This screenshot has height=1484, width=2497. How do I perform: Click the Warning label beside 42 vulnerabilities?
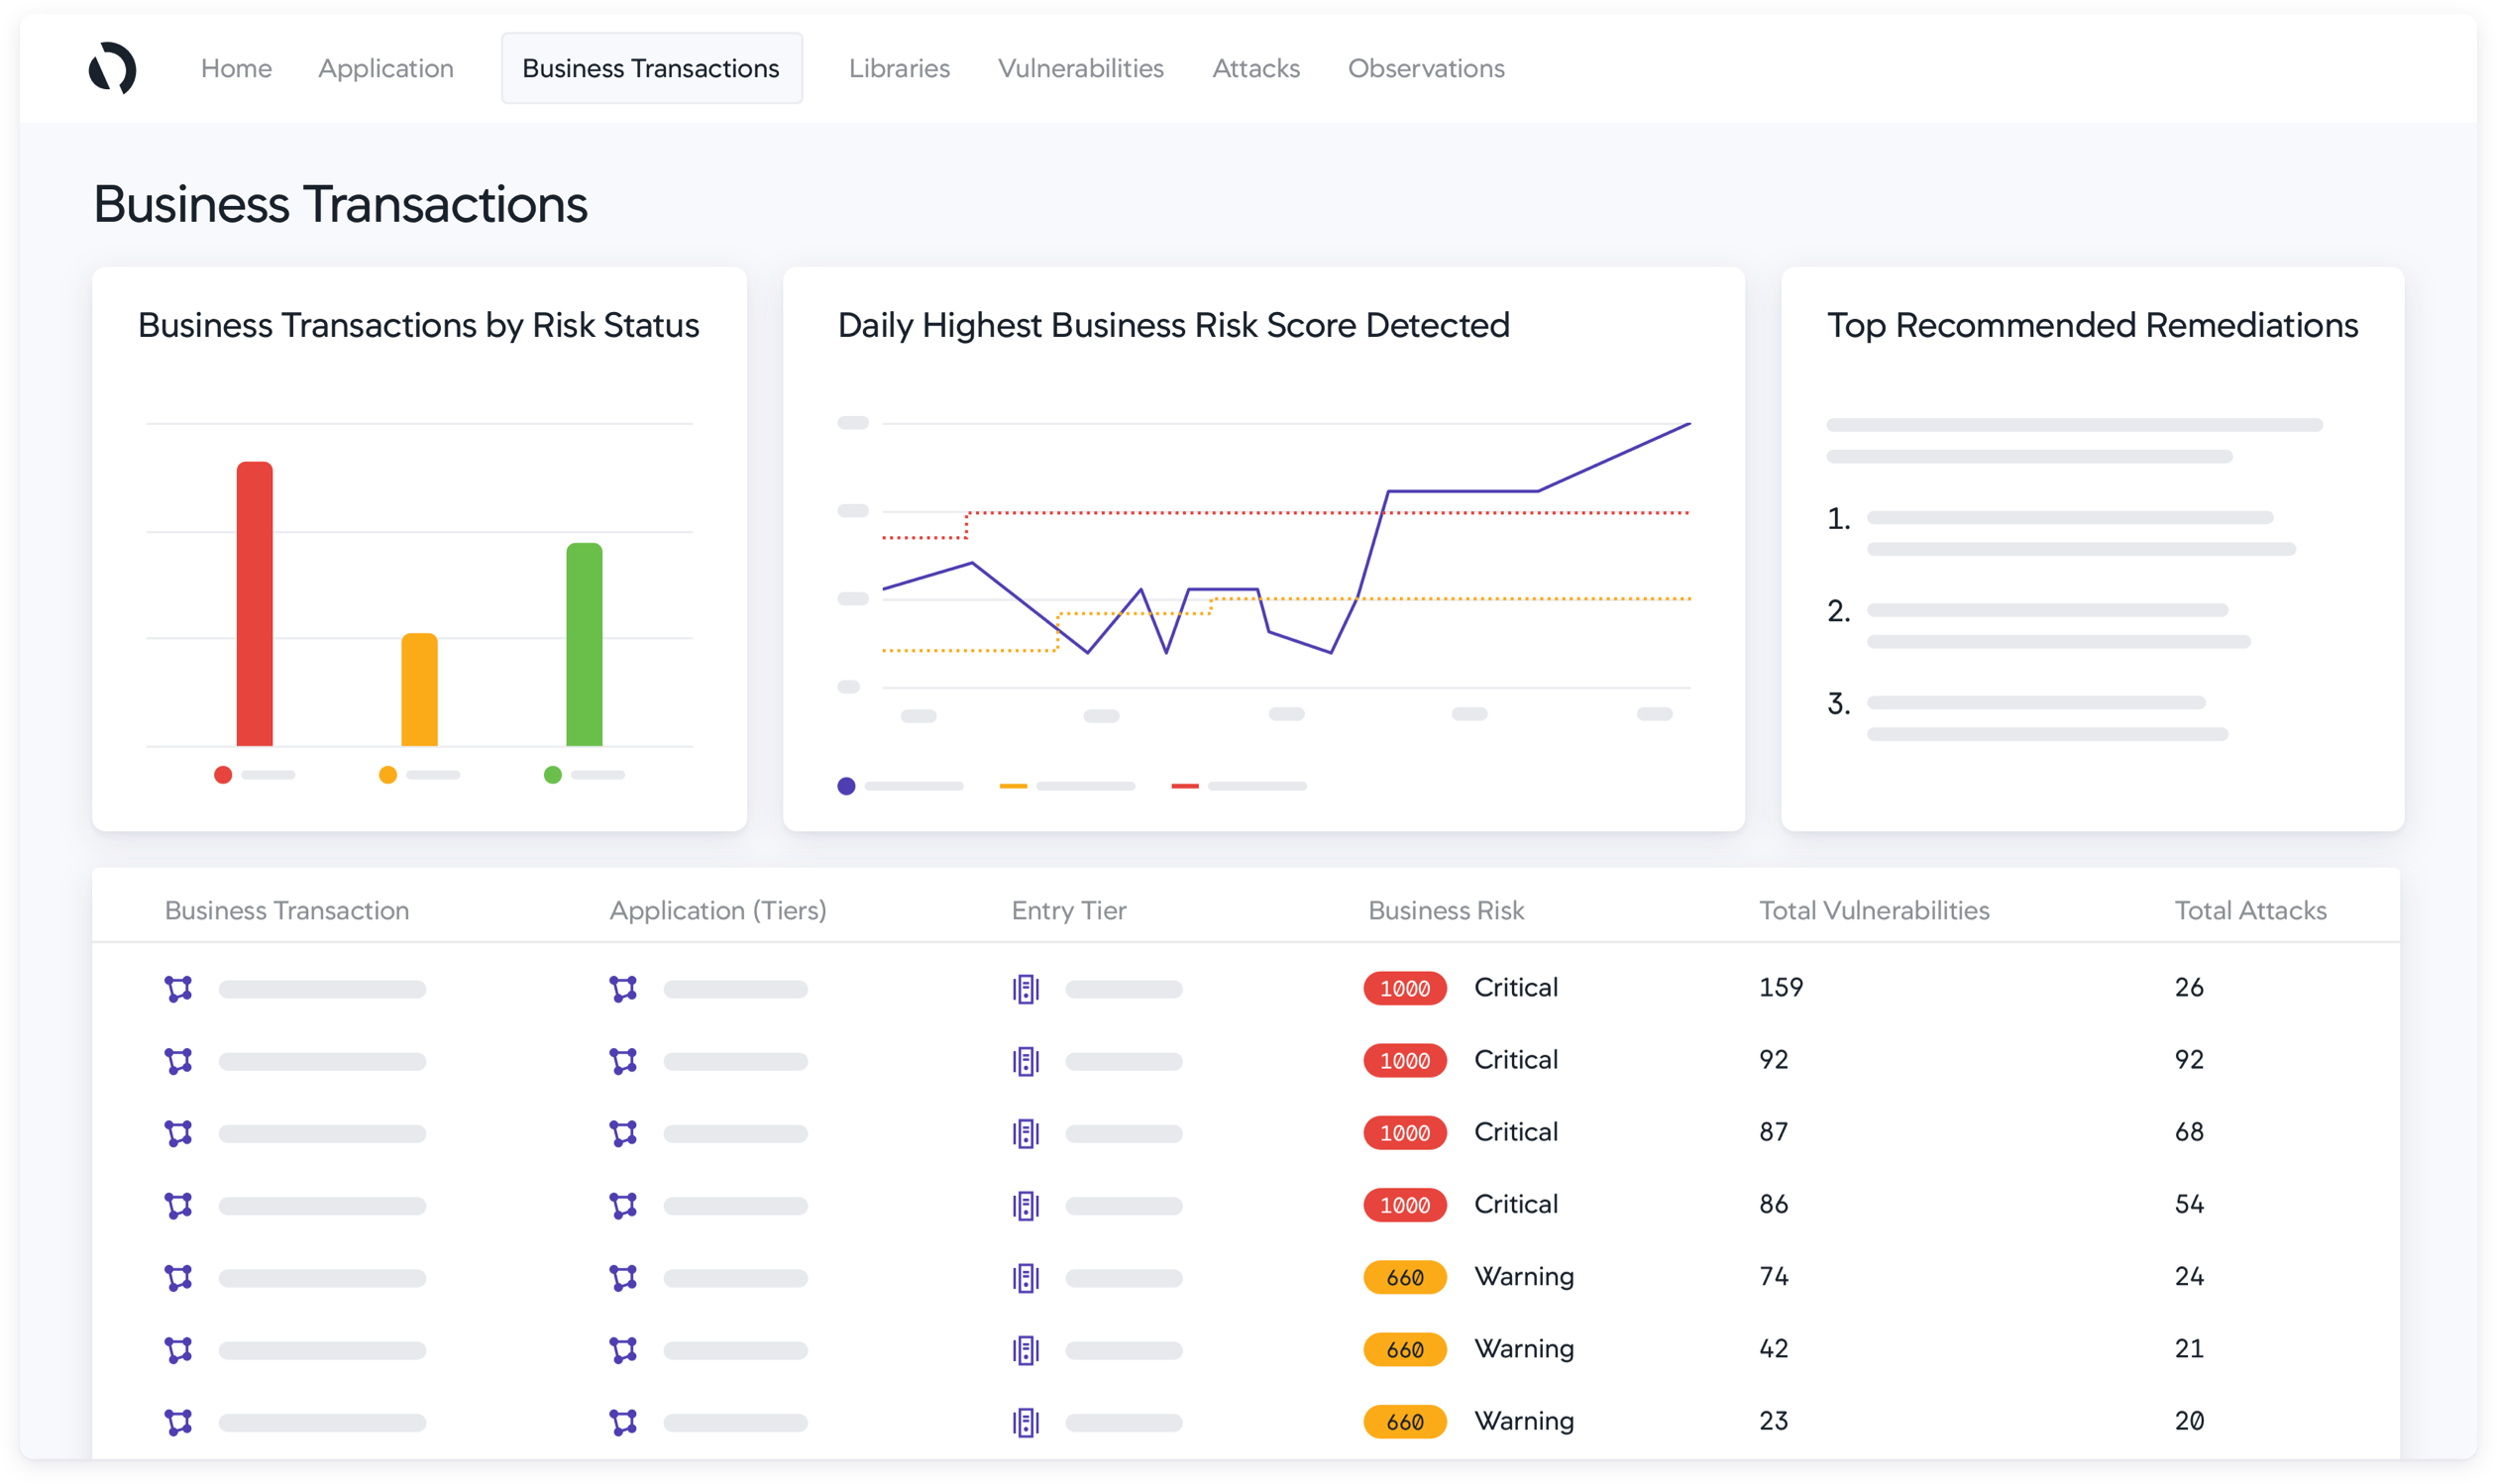(x=1524, y=1349)
